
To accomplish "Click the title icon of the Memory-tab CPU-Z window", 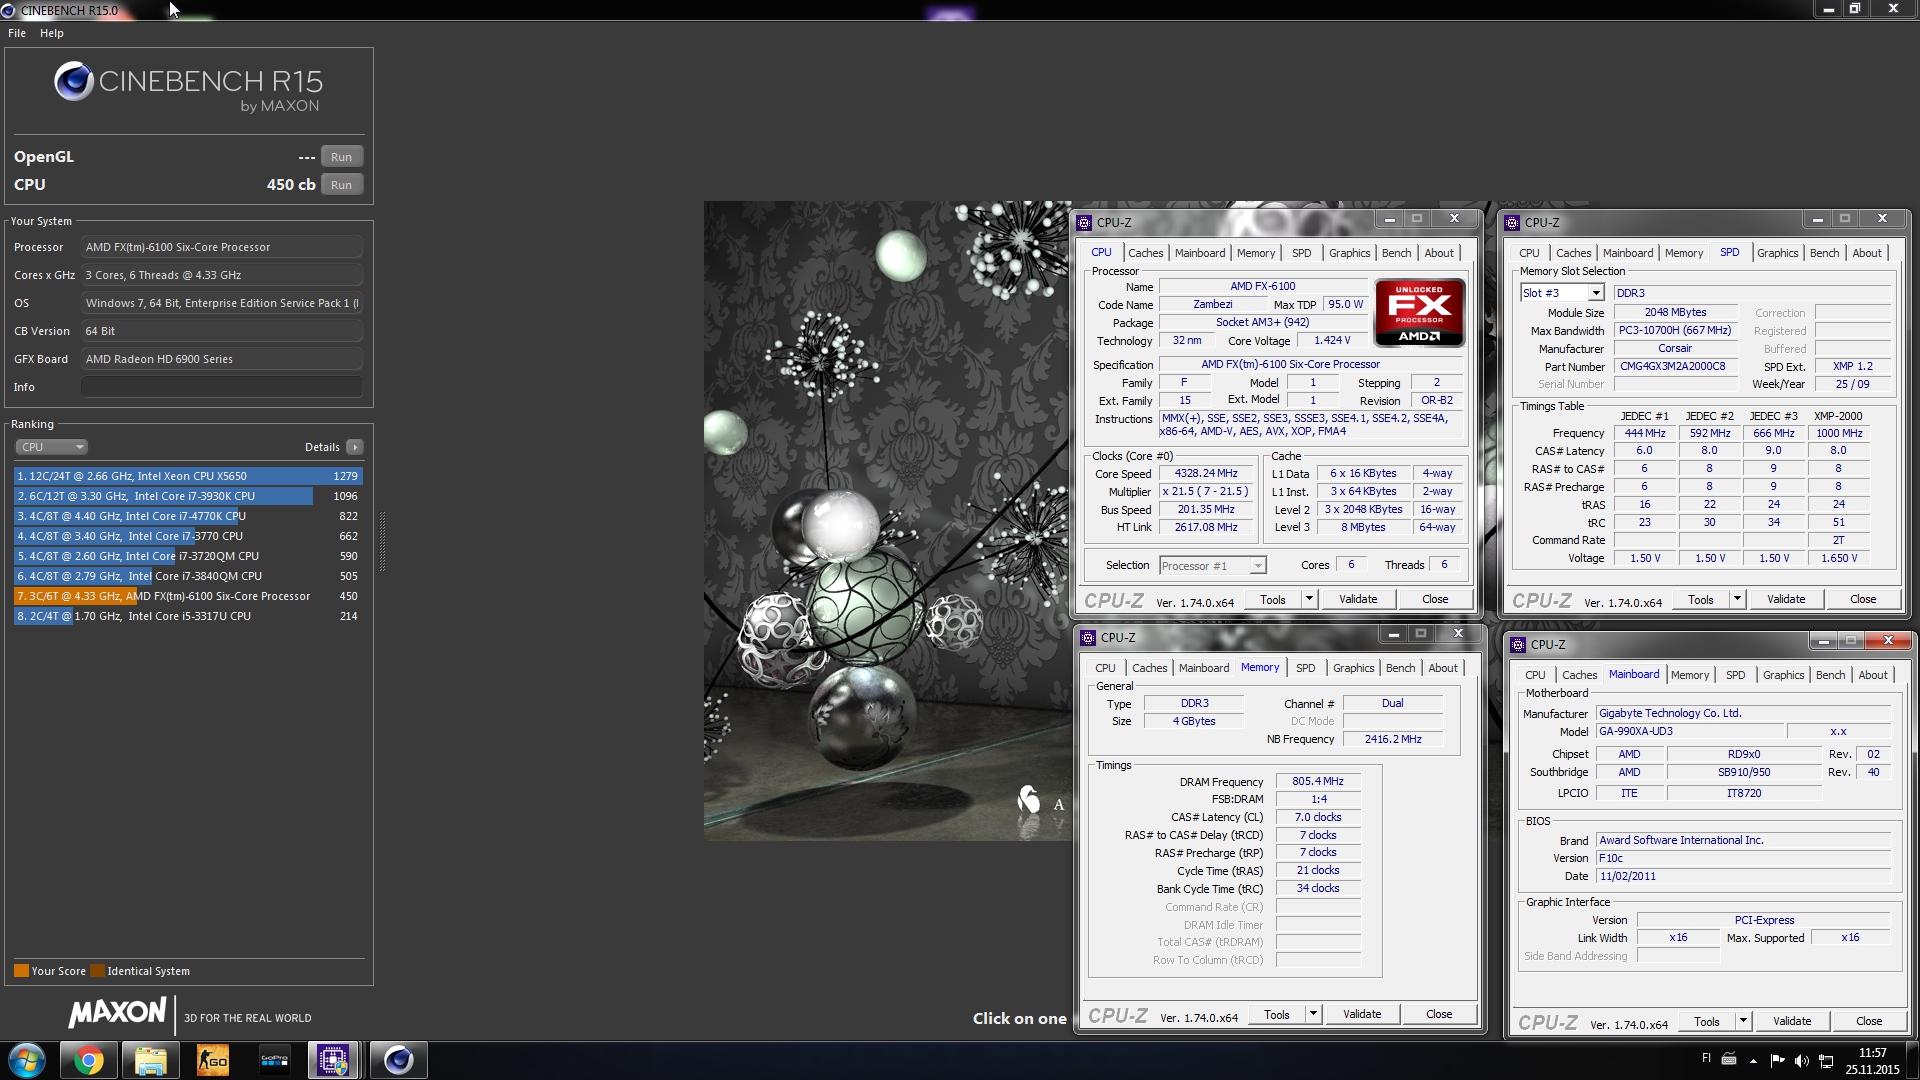I will (1088, 638).
